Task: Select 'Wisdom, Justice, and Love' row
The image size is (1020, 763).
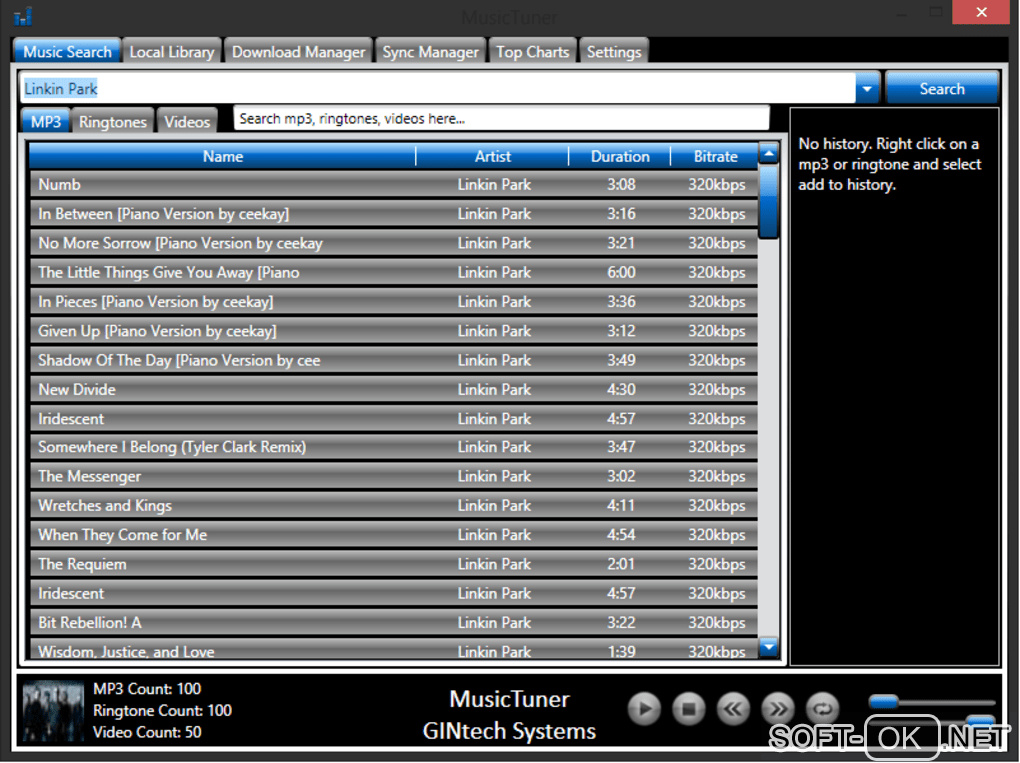Action: click(394, 649)
